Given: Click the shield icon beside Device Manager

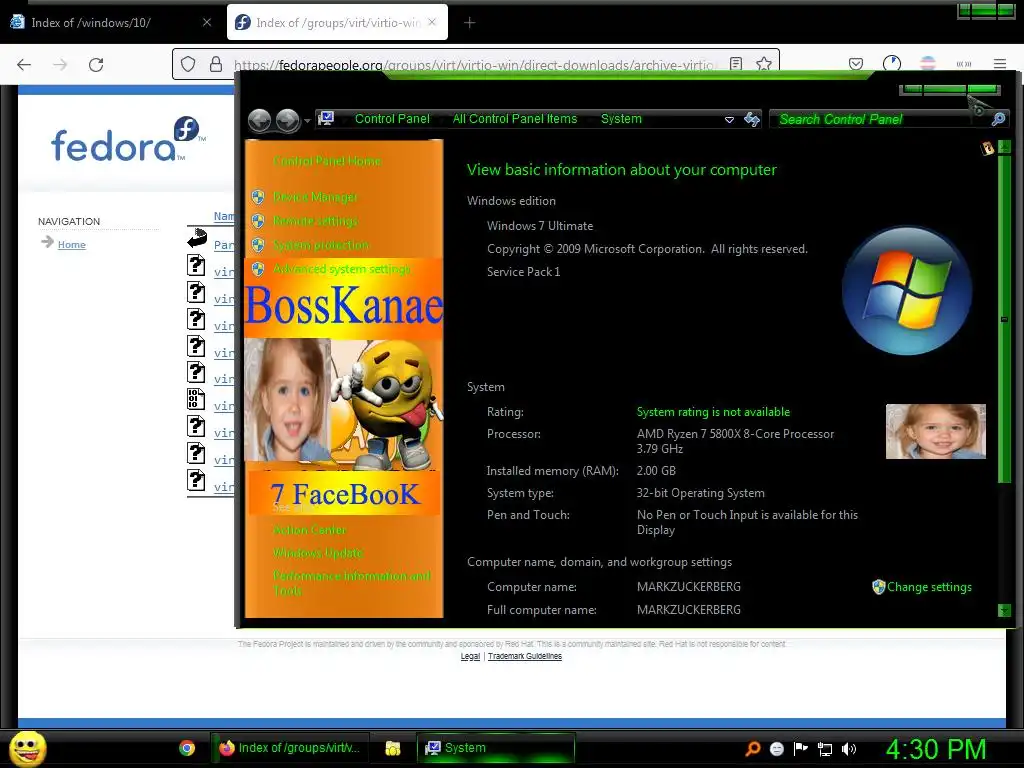Looking at the screenshot, I should (x=258, y=197).
